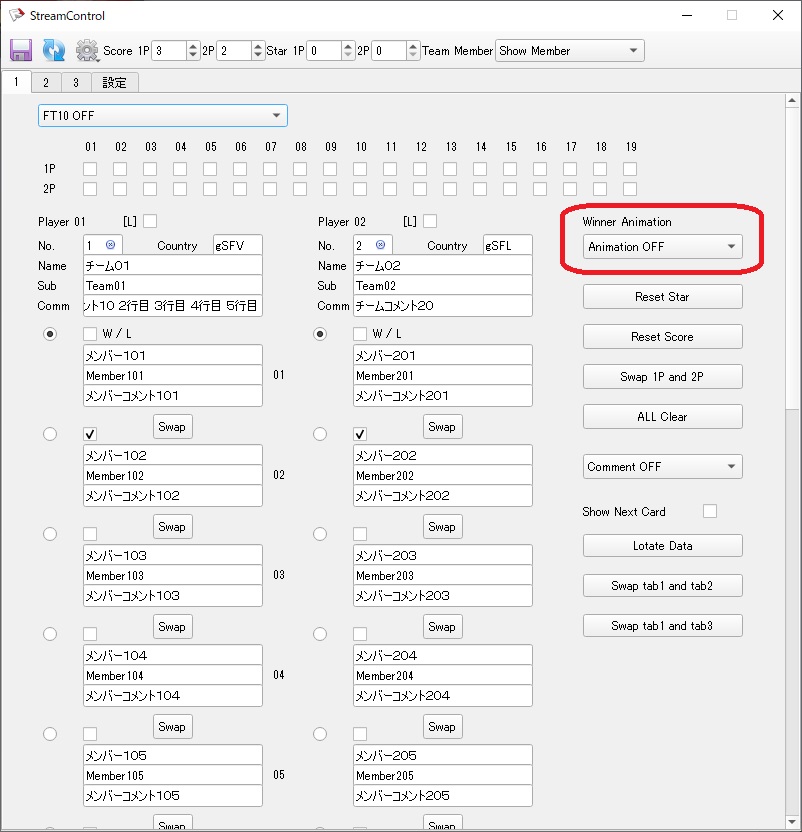Click Swap button below メンバーコメント102

pos(173,527)
